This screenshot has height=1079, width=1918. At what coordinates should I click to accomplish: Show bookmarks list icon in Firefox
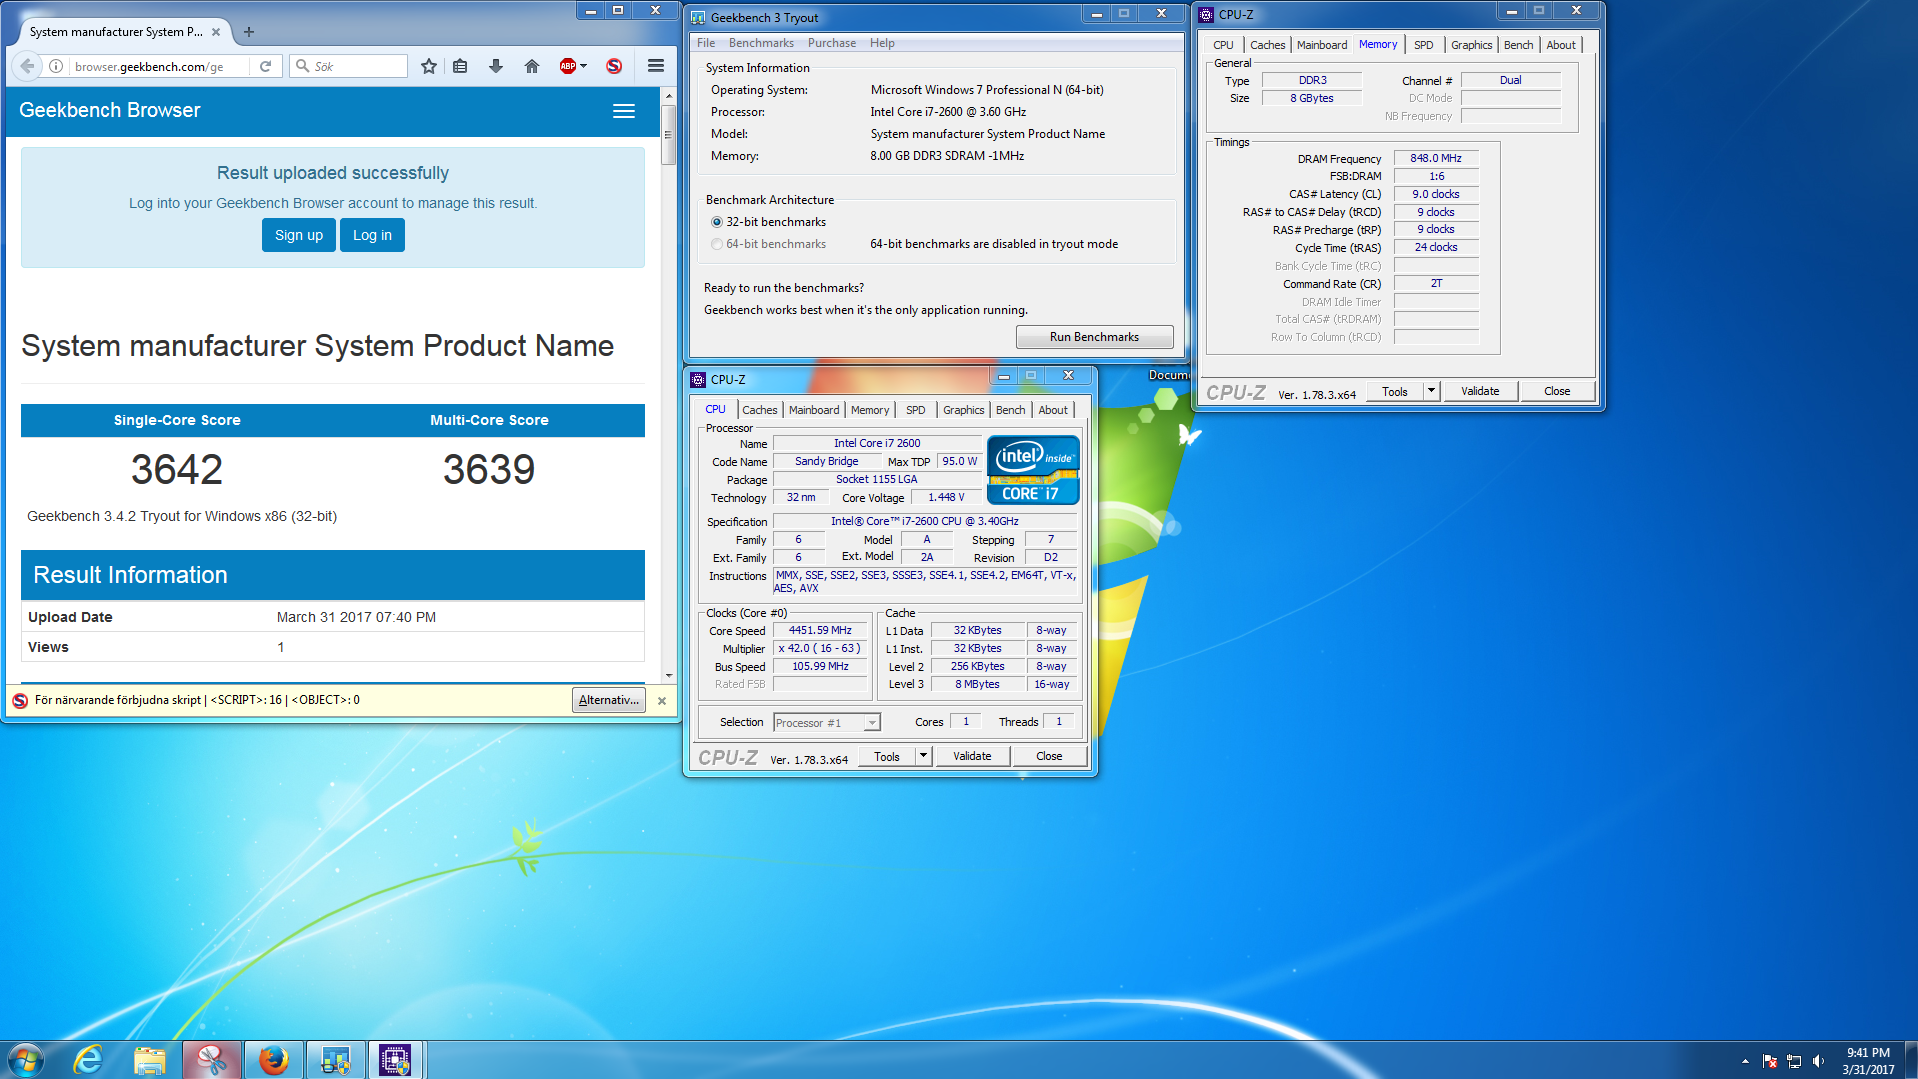tap(460, 66)
